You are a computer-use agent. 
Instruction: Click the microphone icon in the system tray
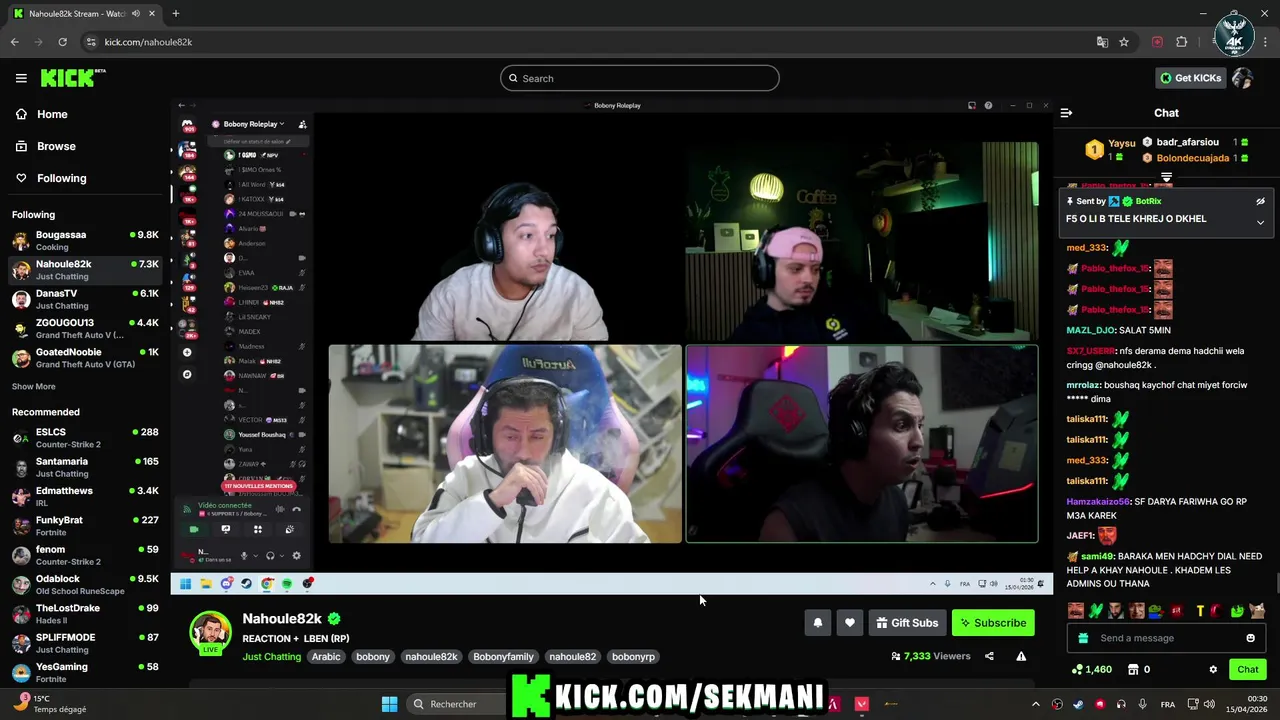point(1142,704)
